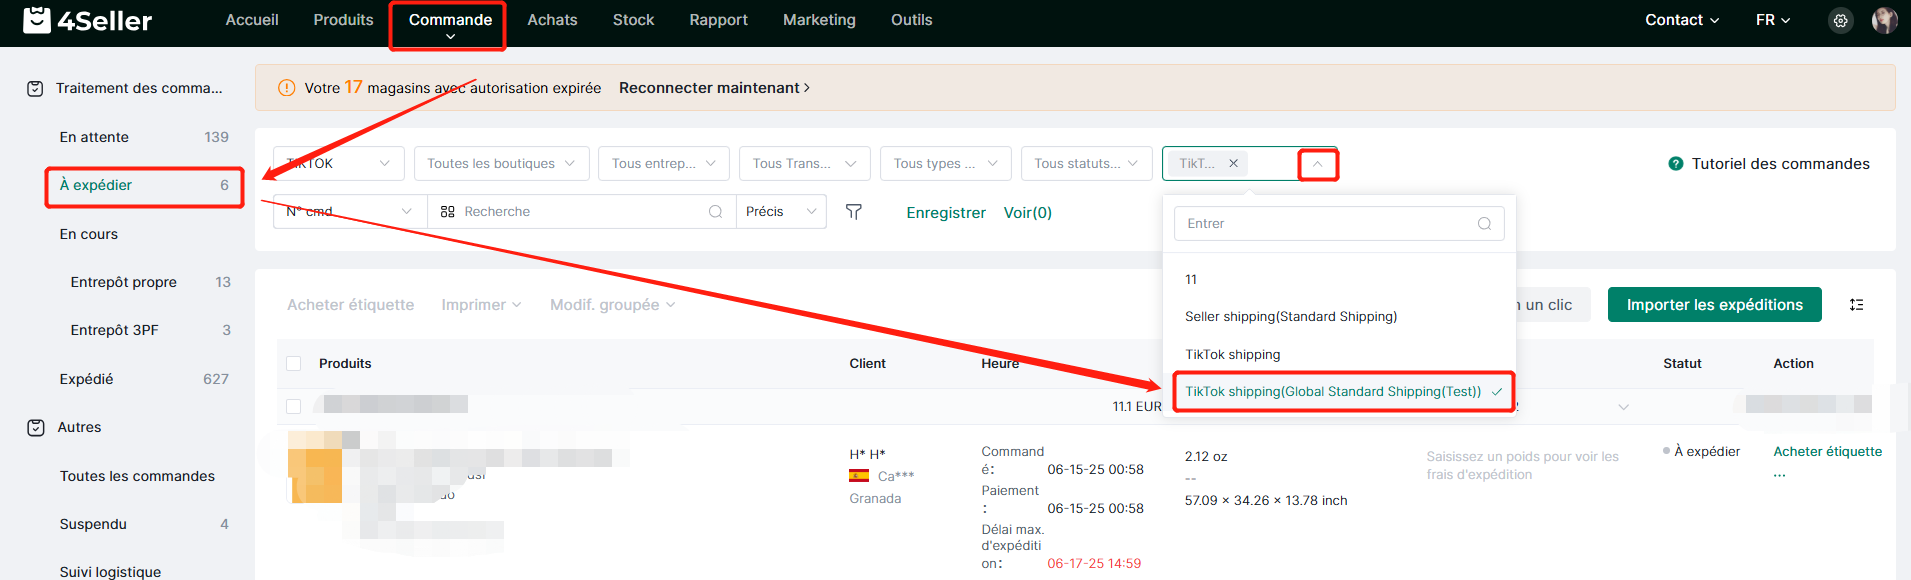The width and height of the screenshot is (1911, 580).
Task: Open settings gear icon
Action: 1840,20
